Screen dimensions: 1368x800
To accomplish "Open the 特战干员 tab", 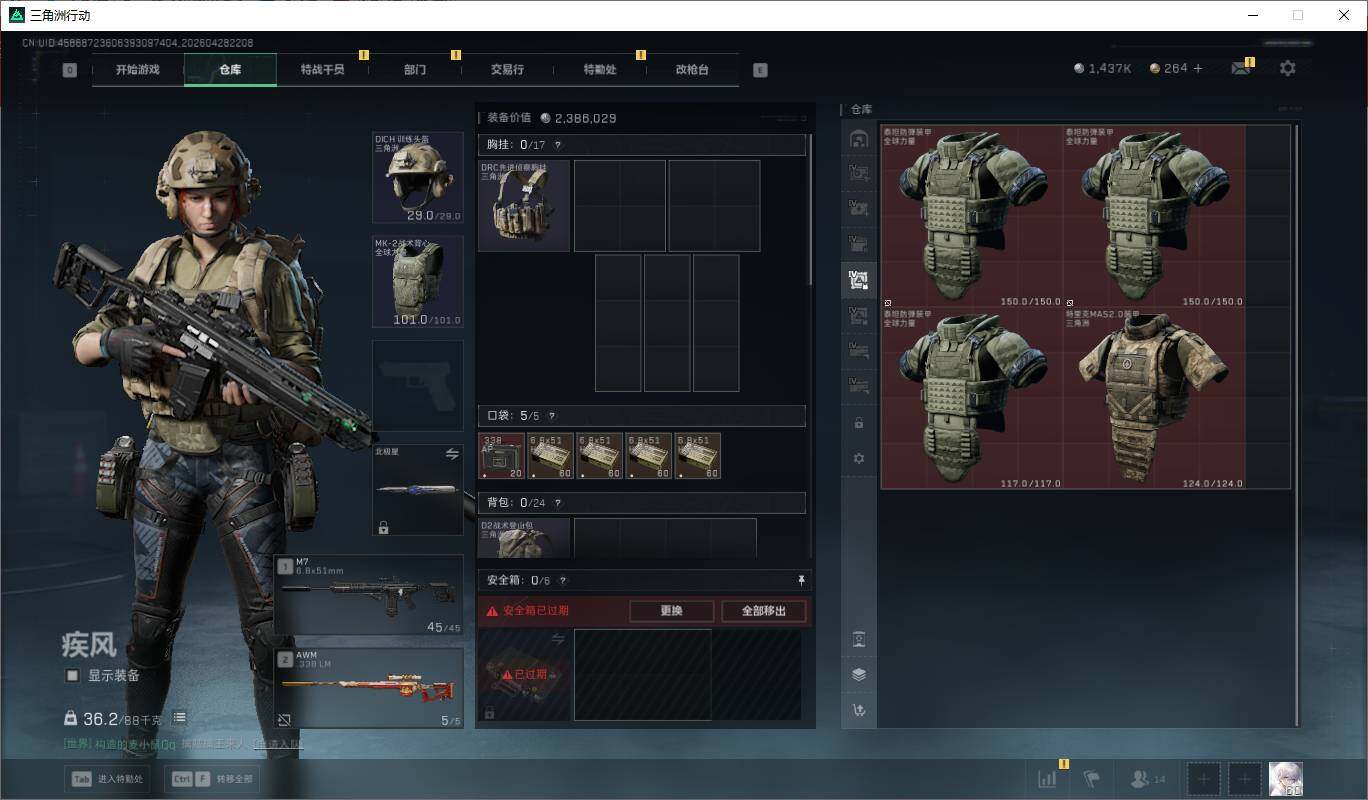I will point(322,70).
